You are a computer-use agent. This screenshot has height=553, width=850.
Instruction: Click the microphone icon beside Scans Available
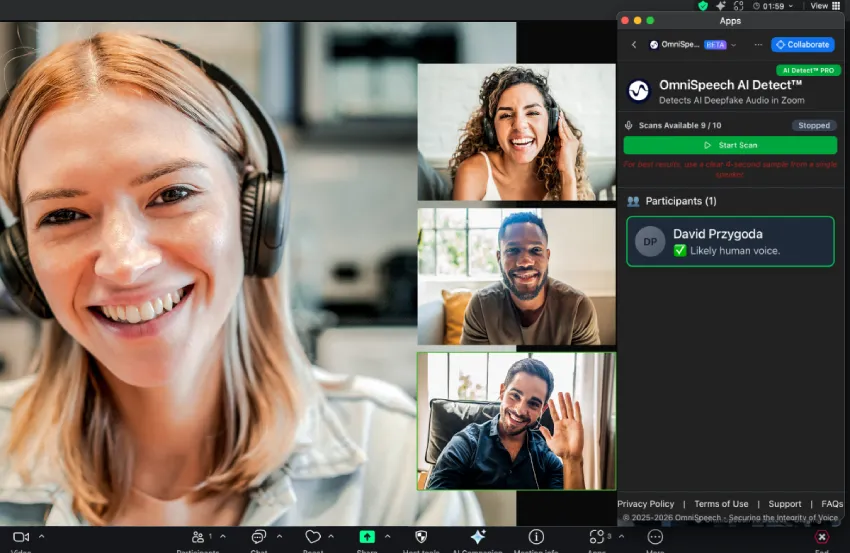628,125
